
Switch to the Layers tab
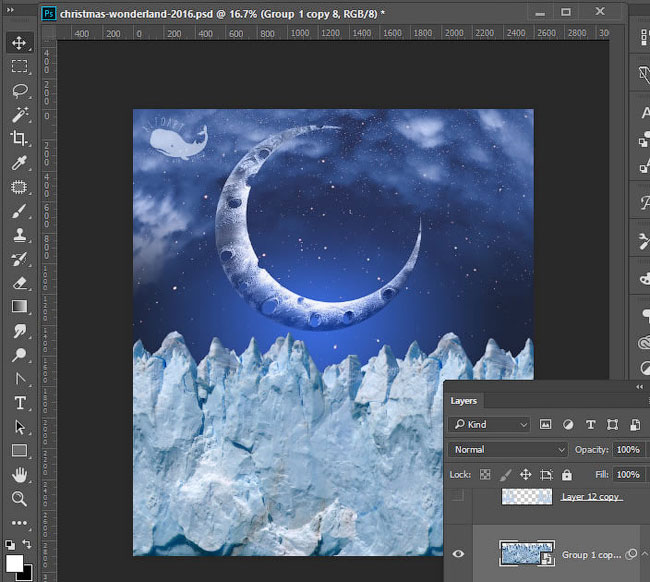(464, 401)
